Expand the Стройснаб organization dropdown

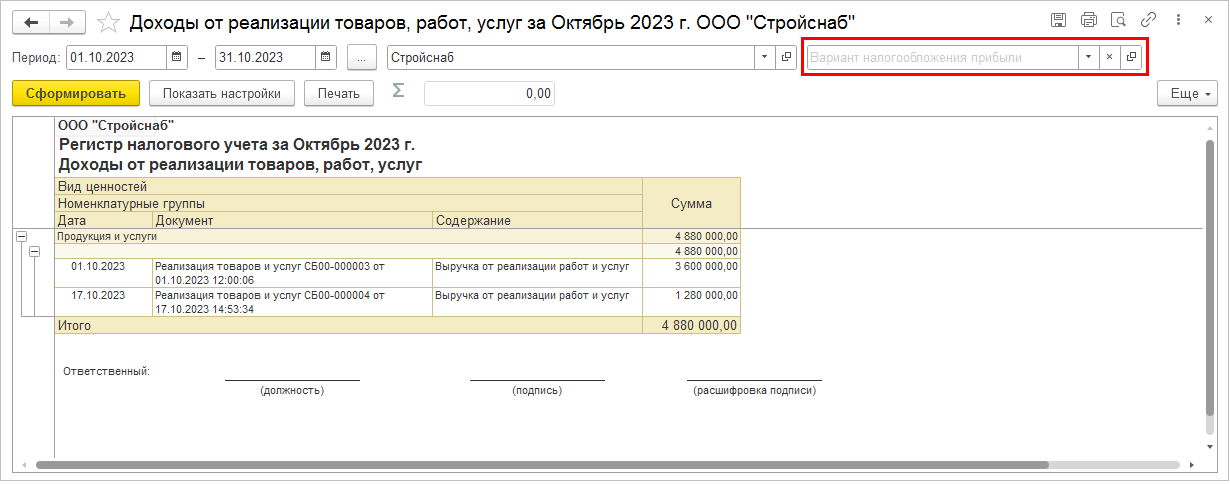click(x=765, y=58)
